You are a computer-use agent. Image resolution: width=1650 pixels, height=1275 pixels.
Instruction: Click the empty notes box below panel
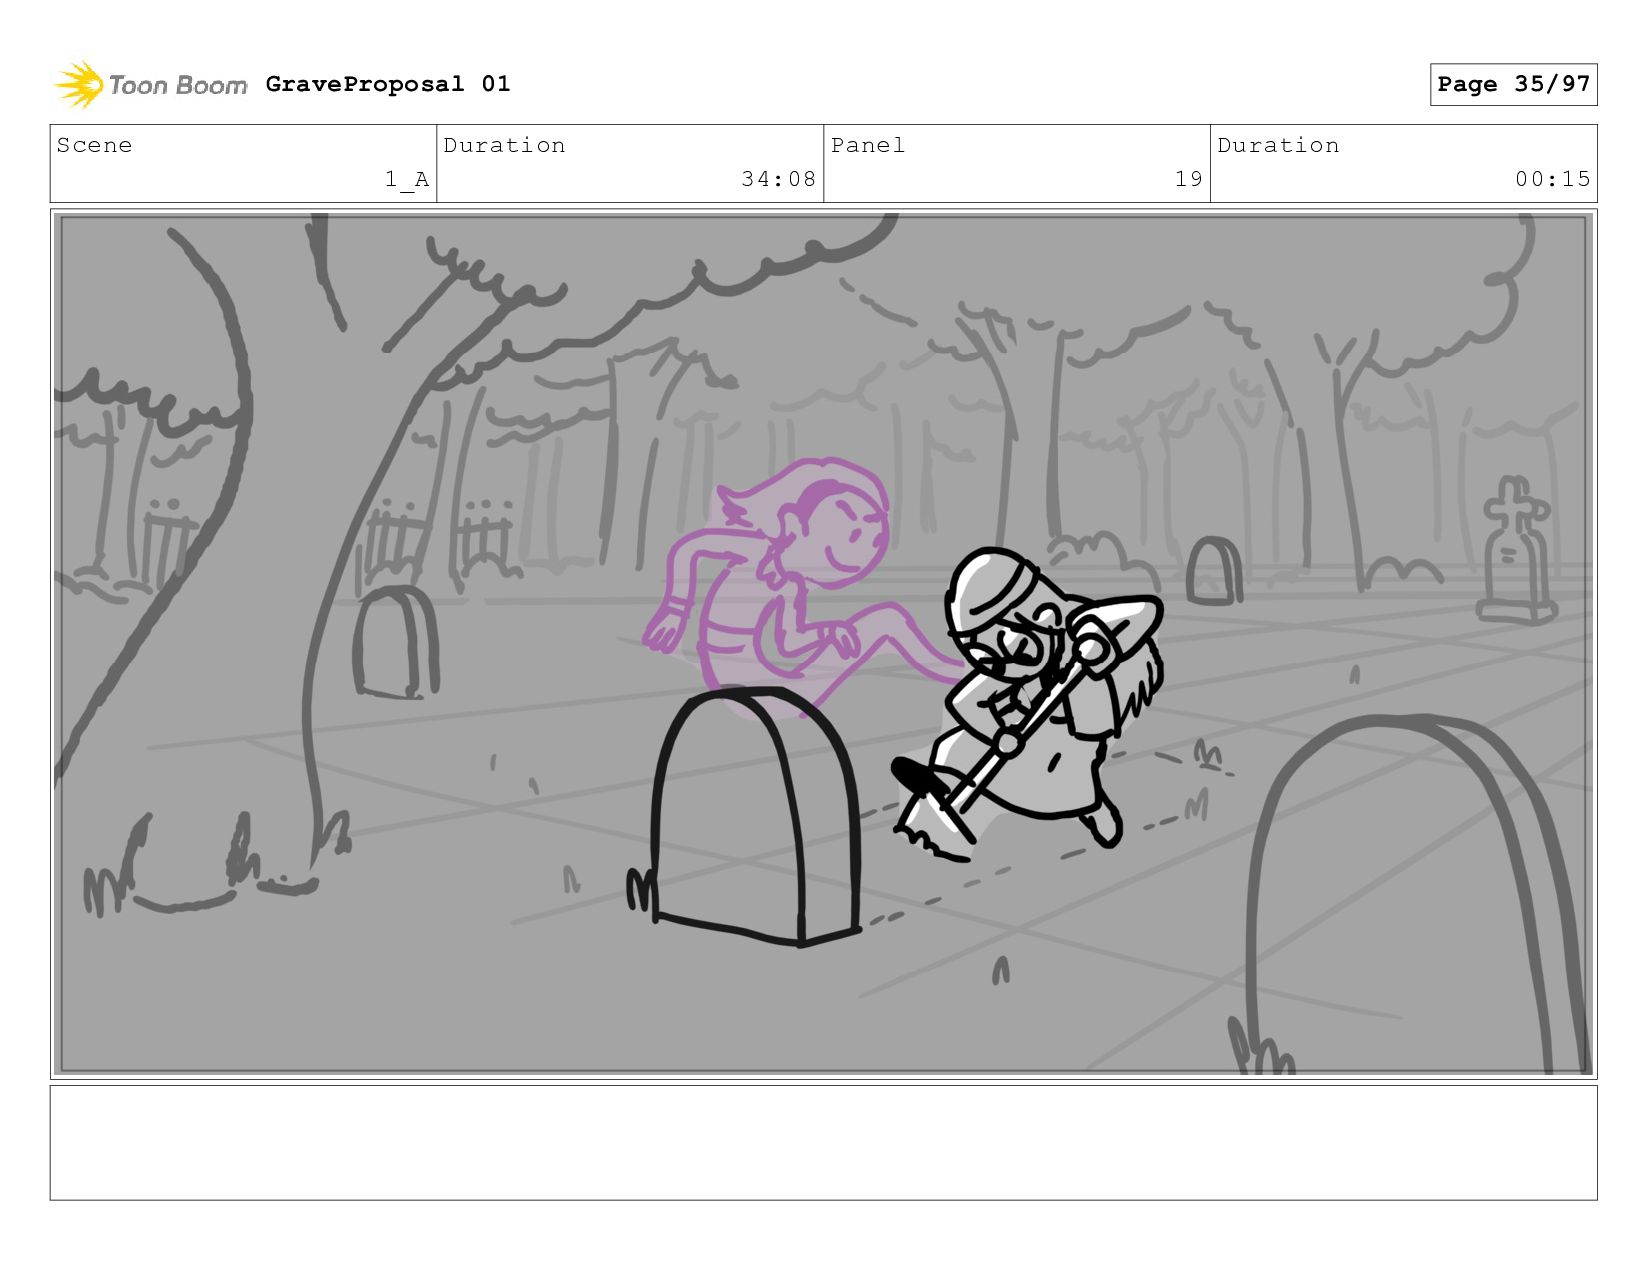[823, 1143]
